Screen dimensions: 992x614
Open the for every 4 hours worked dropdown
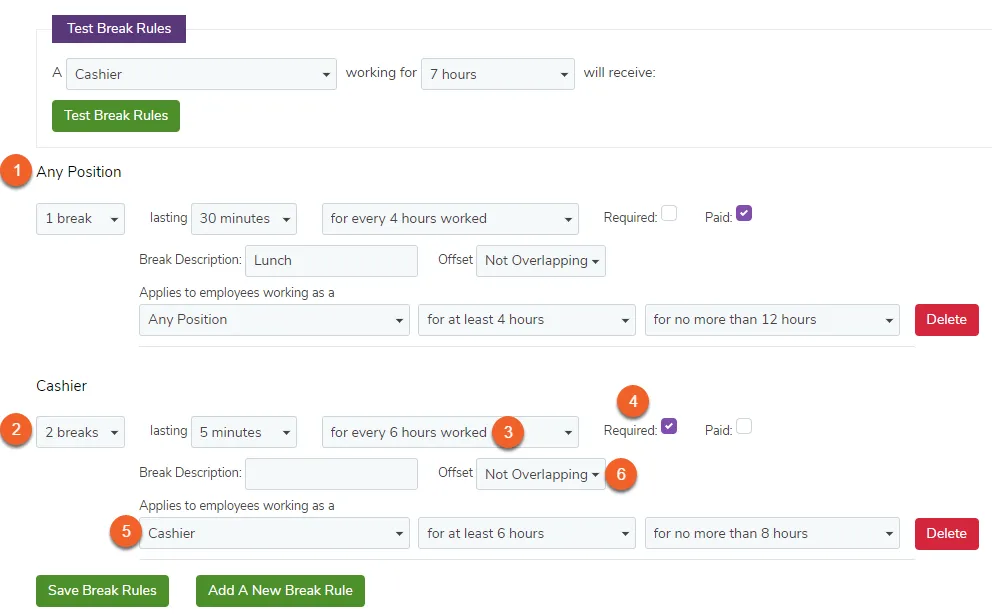(450, 219)
